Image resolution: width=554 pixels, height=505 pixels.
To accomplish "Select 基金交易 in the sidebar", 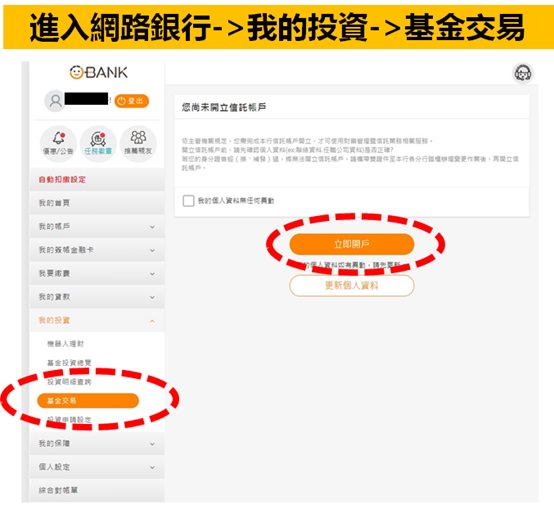I will (x=88, y=401).
